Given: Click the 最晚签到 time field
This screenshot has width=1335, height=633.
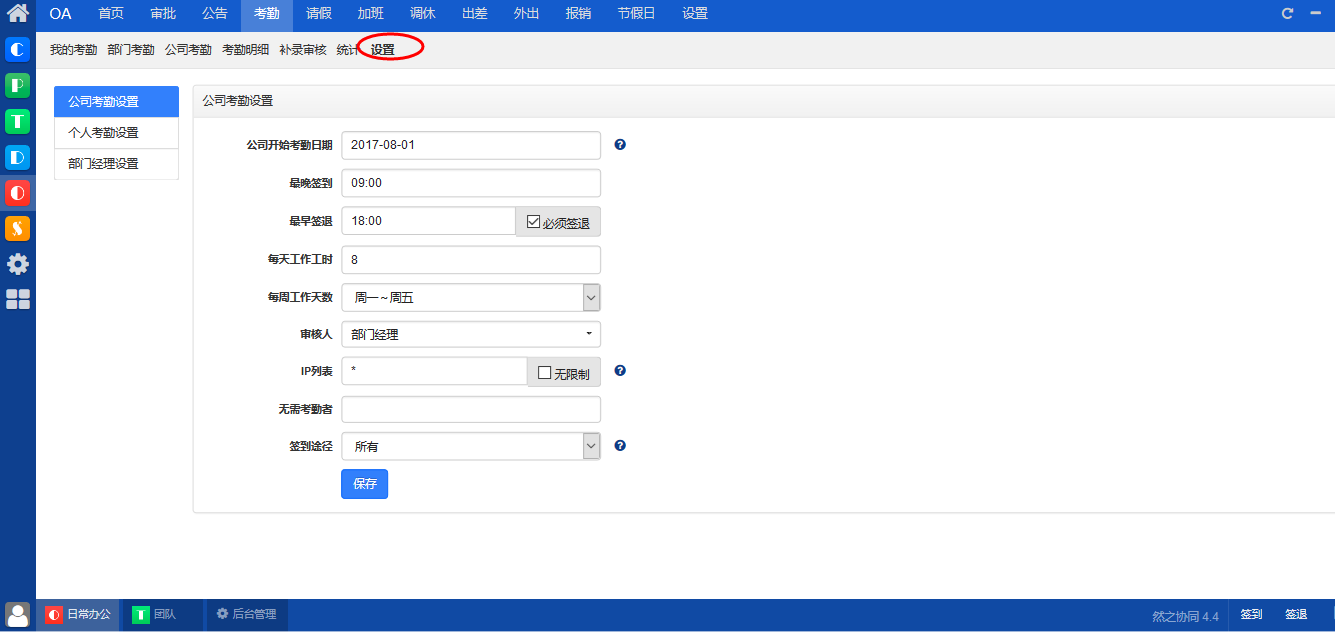Looking at the screenshot, I should point(471,183).
